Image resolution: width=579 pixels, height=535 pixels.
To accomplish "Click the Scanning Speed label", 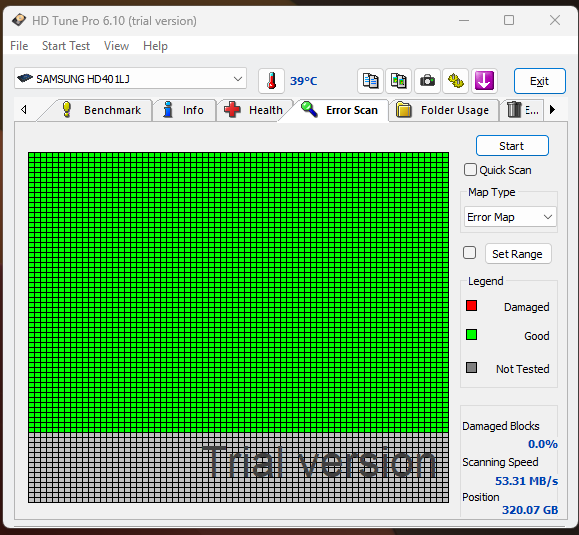I will click(x=500, y=462).
